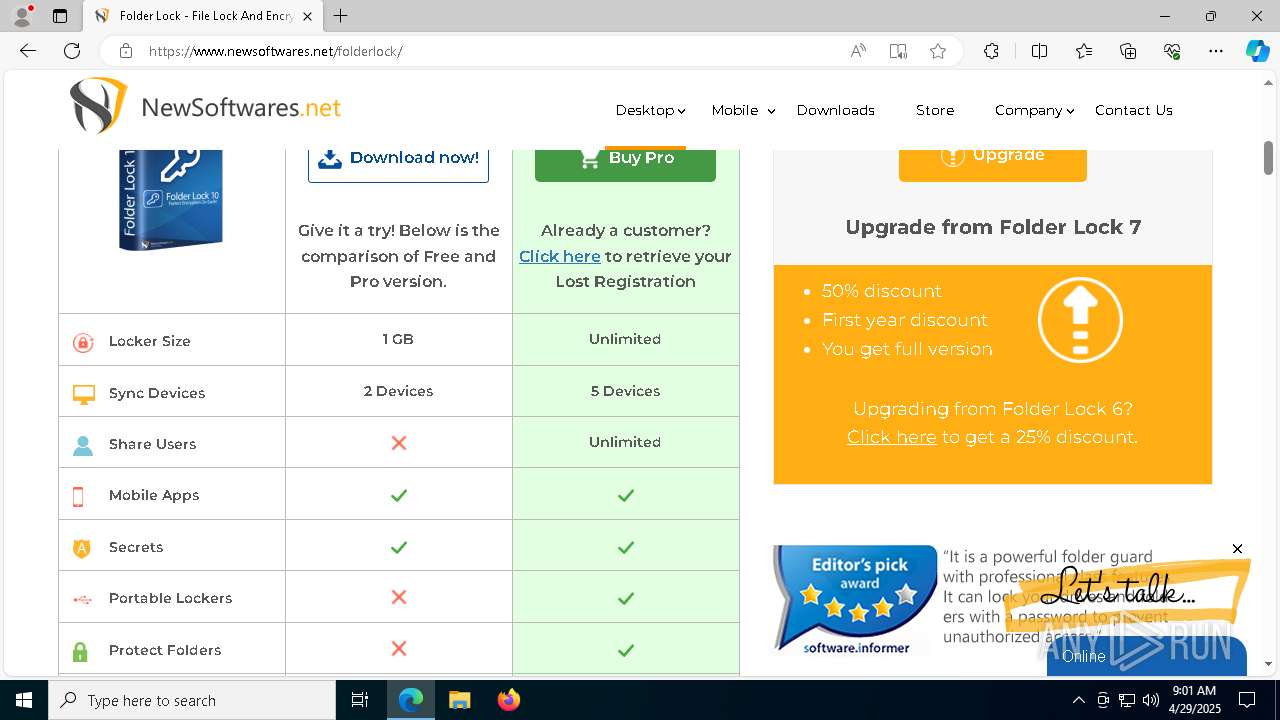The height and width of the screenshot is (720, 1280).
Task: Refresh the current page
Action: coord(72,51)
